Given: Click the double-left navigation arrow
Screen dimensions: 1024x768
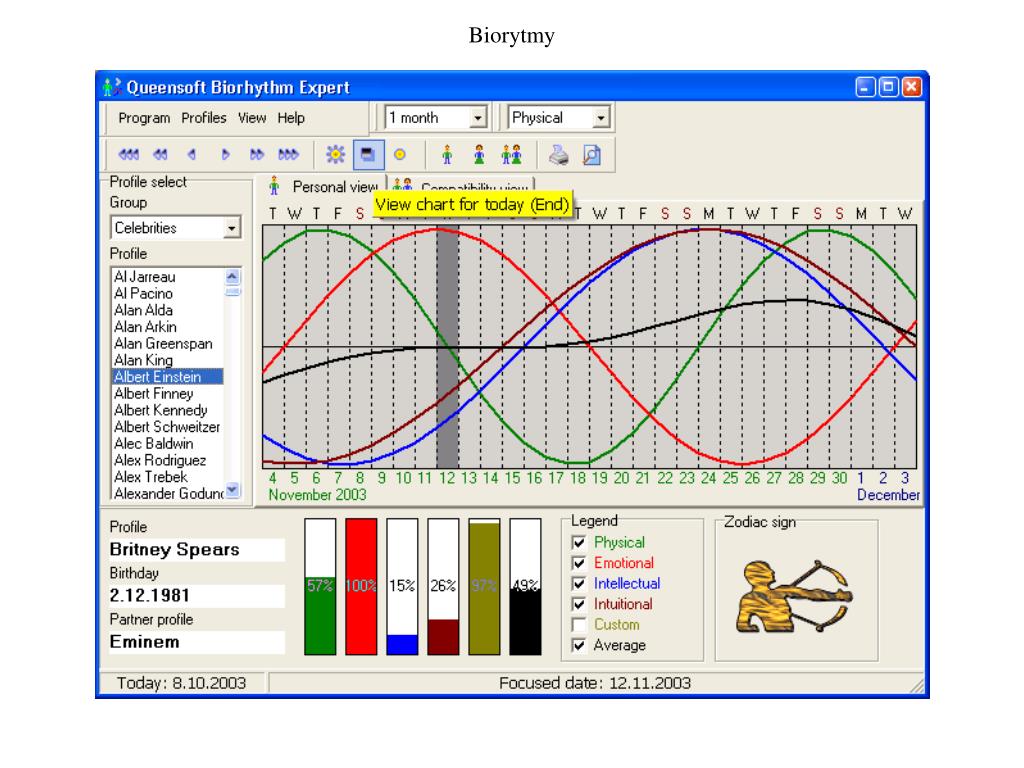Looking at the screenshot, I should [160, 155].
